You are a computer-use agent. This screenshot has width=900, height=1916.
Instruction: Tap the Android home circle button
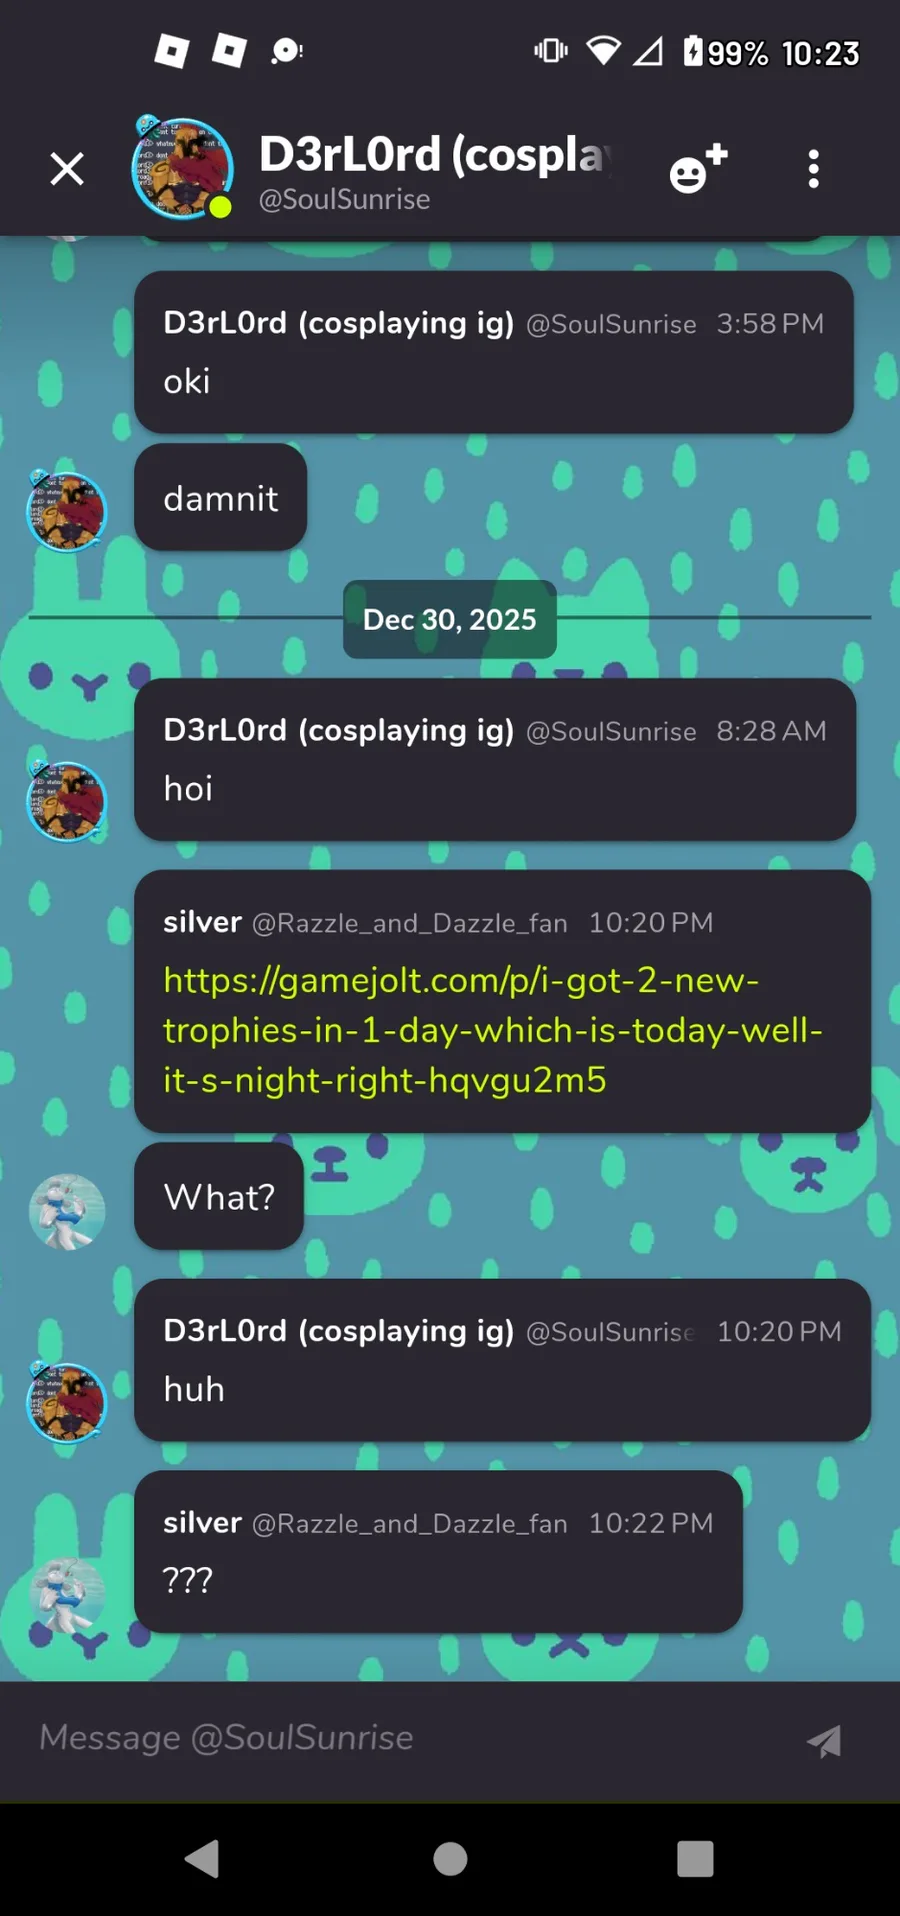point(450,1859)
